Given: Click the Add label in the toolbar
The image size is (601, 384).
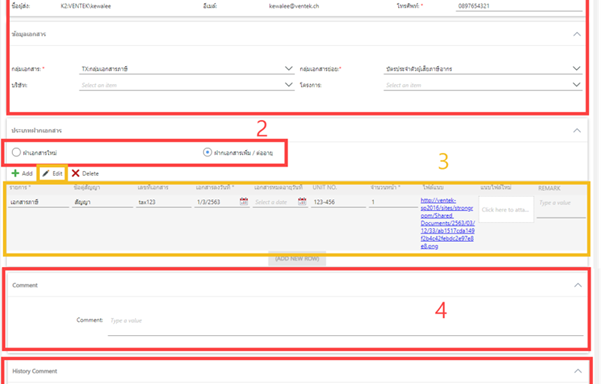Looking at the screenshot, I should (27, 174).
